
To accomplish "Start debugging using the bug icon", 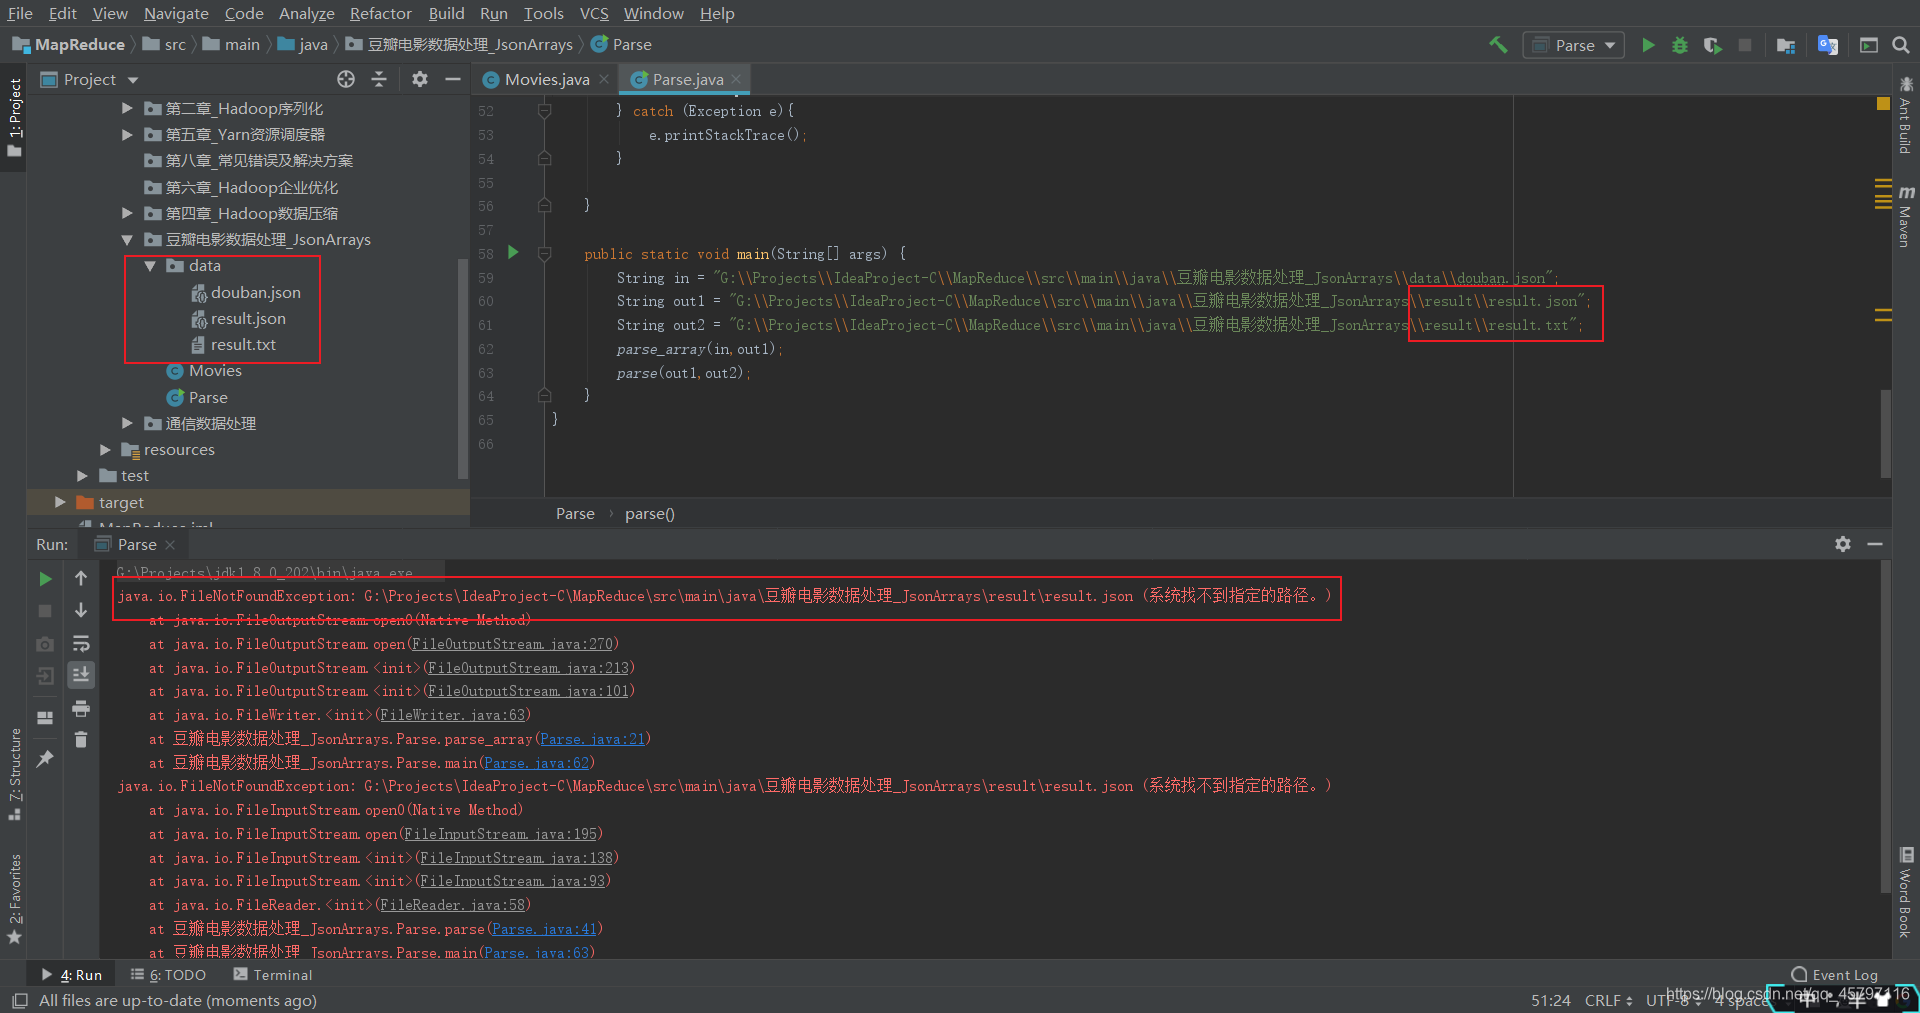I will 1681,45.
